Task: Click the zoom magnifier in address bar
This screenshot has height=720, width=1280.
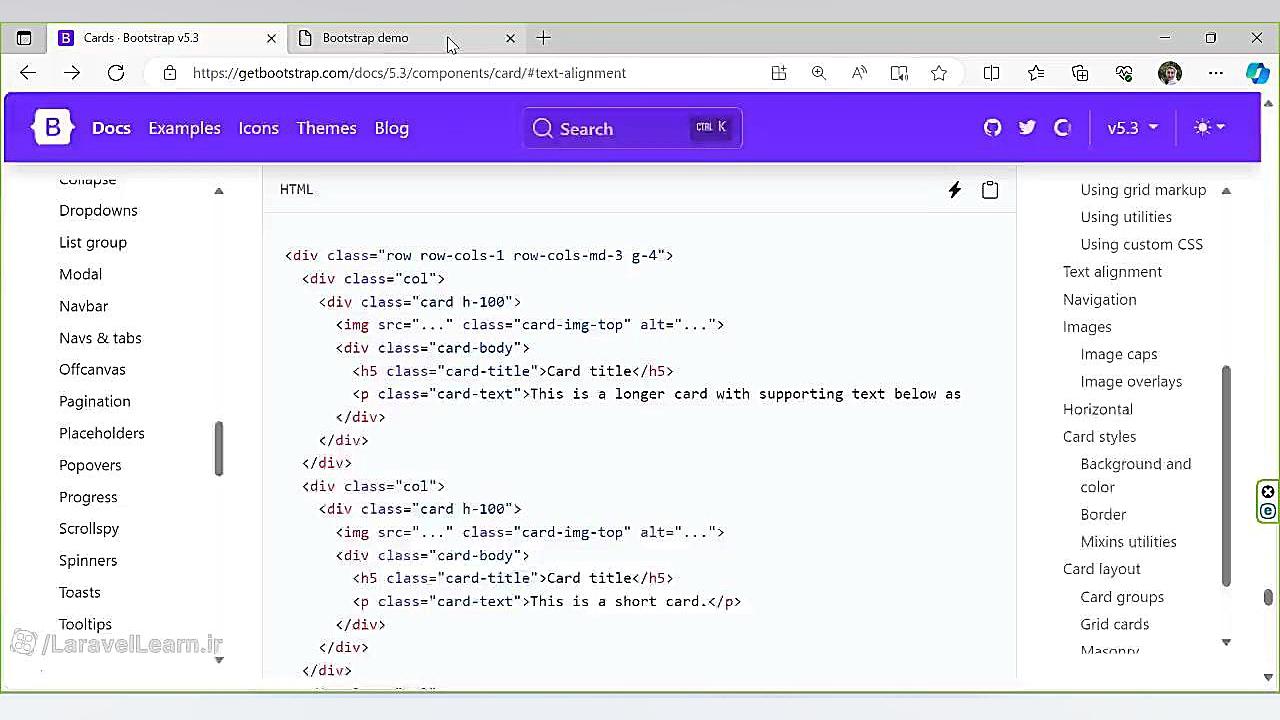Action: (x=819, y=73)
